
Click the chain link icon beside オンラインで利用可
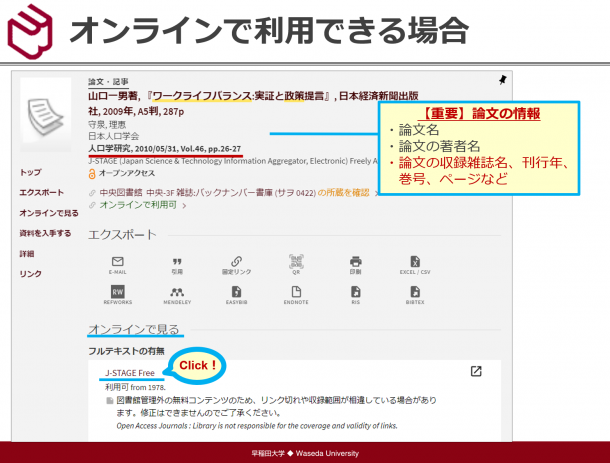[x=92, y=205]
